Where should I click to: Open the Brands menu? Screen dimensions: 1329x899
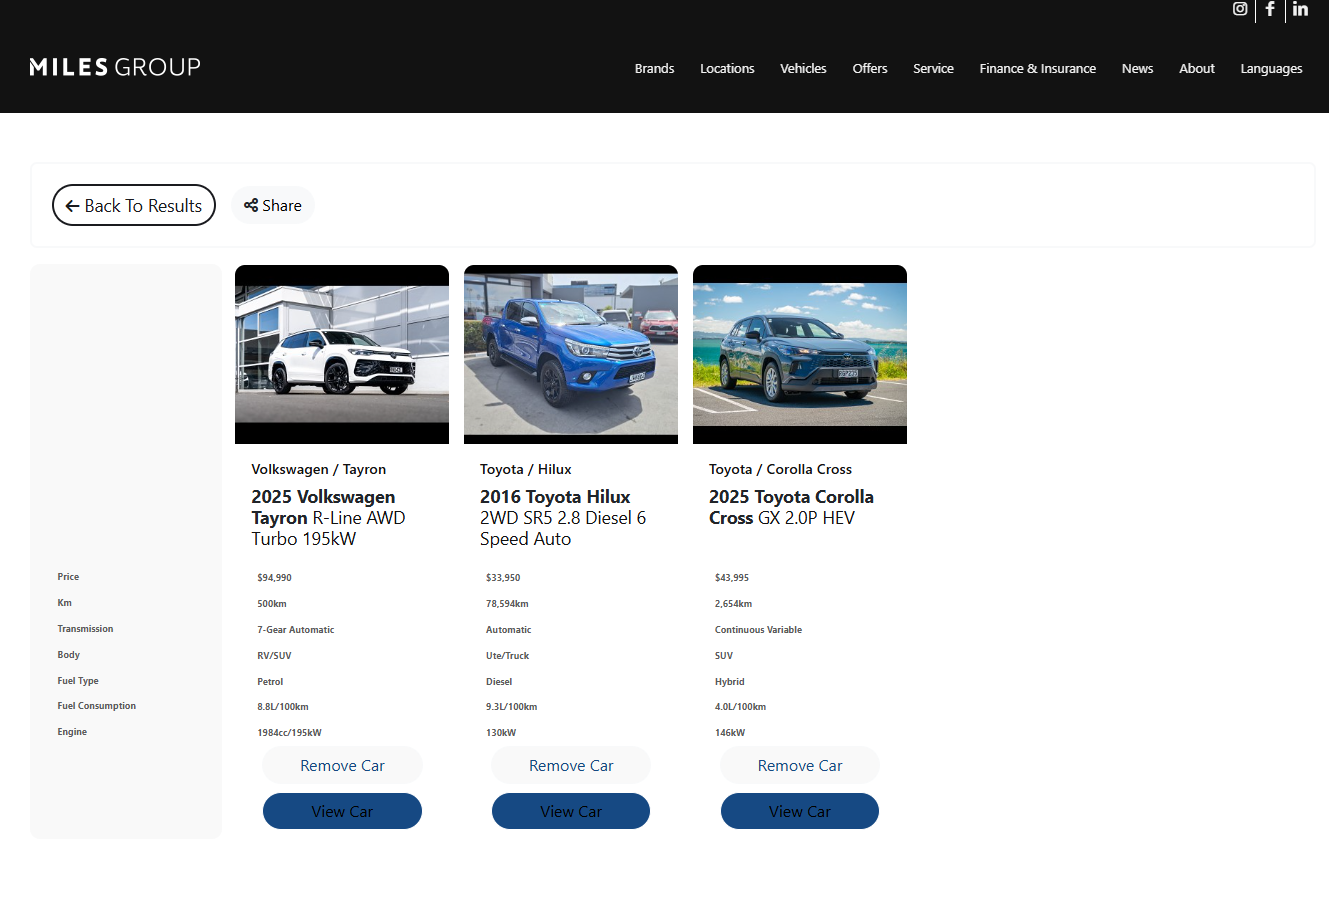[654, 68]
